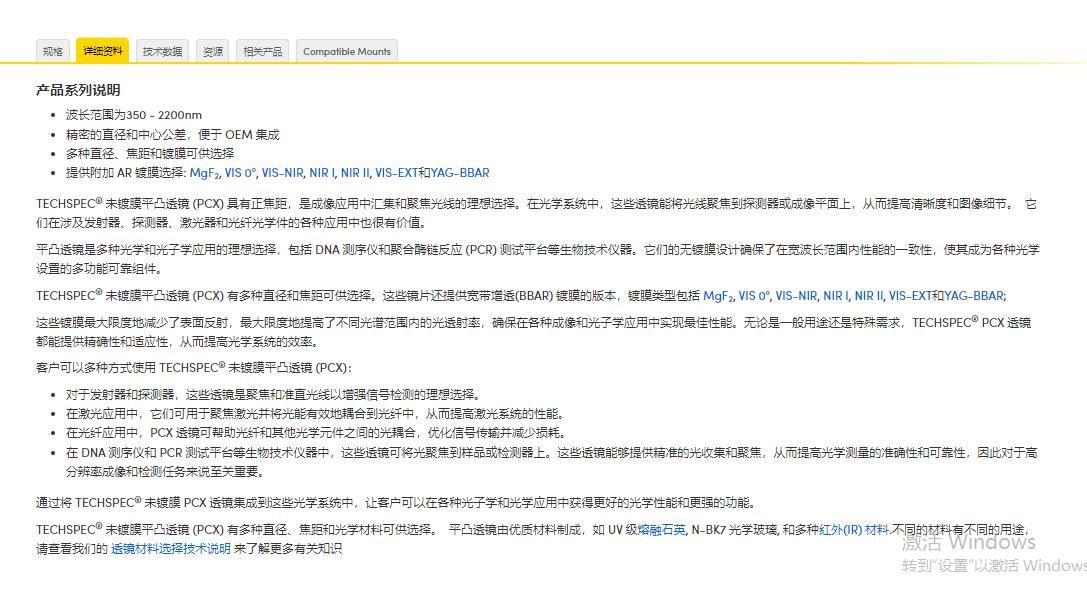The width and height of the screenshot is (1087, 593).
Task: Open the Compatible Mounts tab
Action: point(346,51)
